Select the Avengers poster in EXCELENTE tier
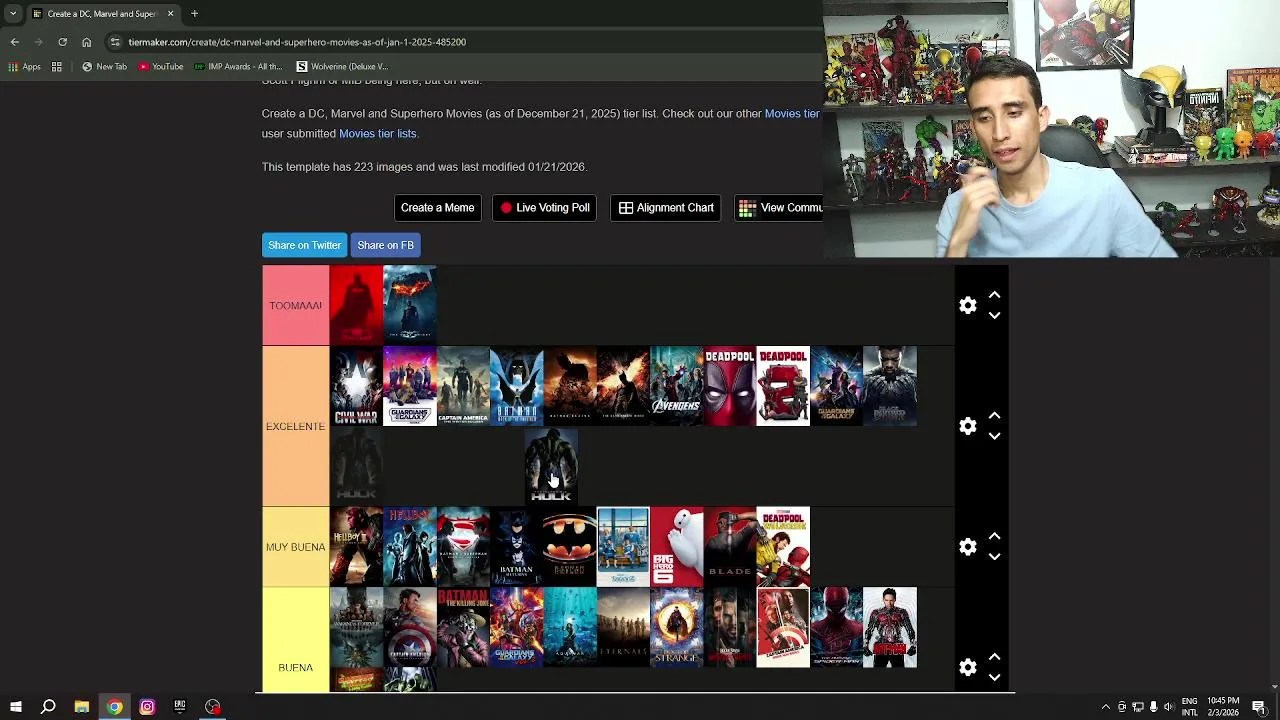 tap(676, 386)
